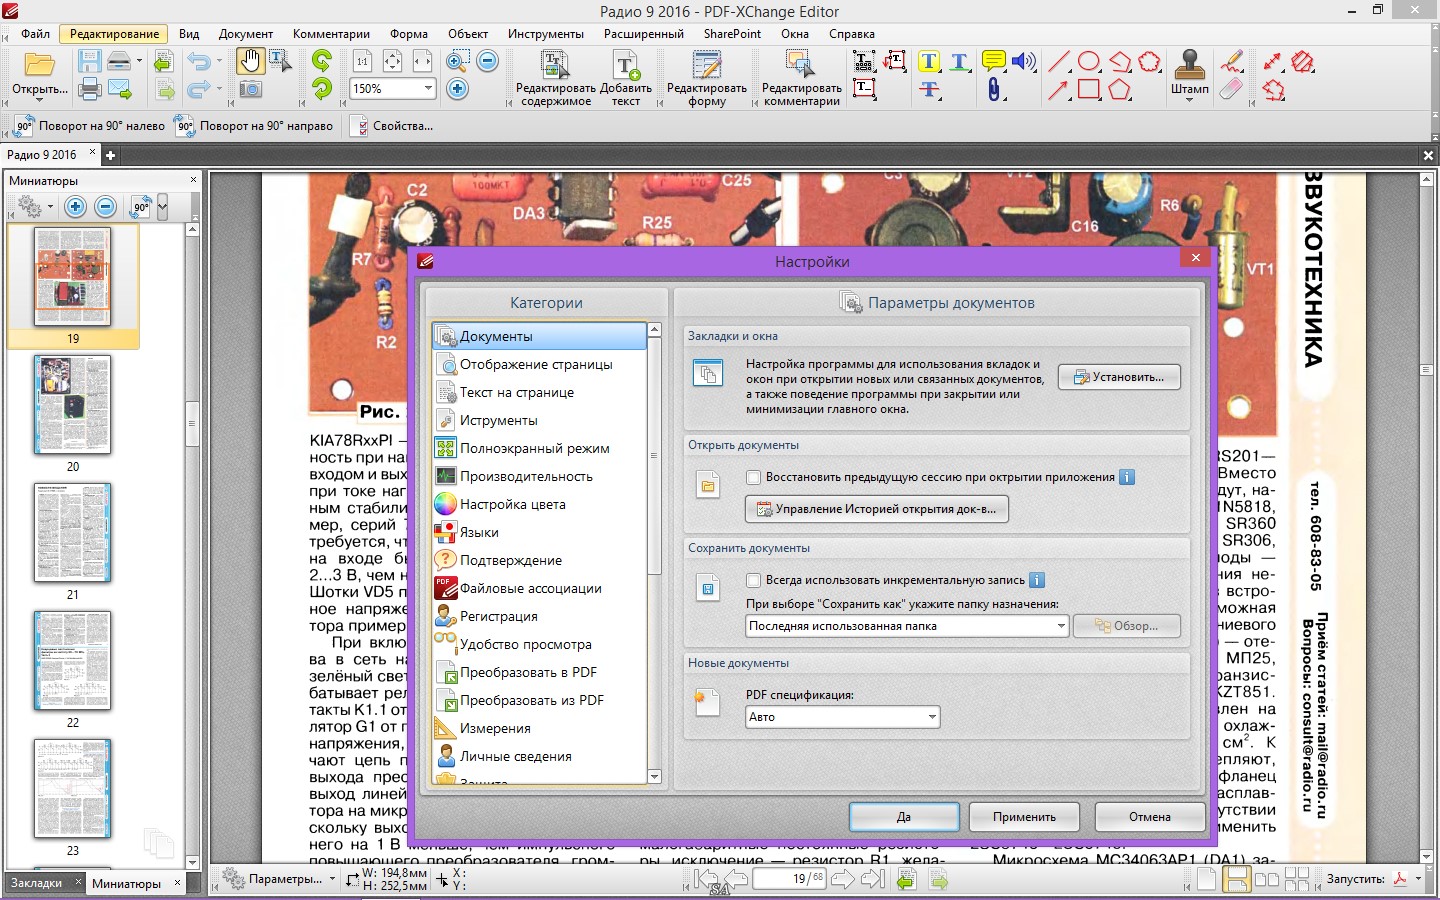
Task: Click the categories list scrollbar down arrow
Action: click(655, 777)
